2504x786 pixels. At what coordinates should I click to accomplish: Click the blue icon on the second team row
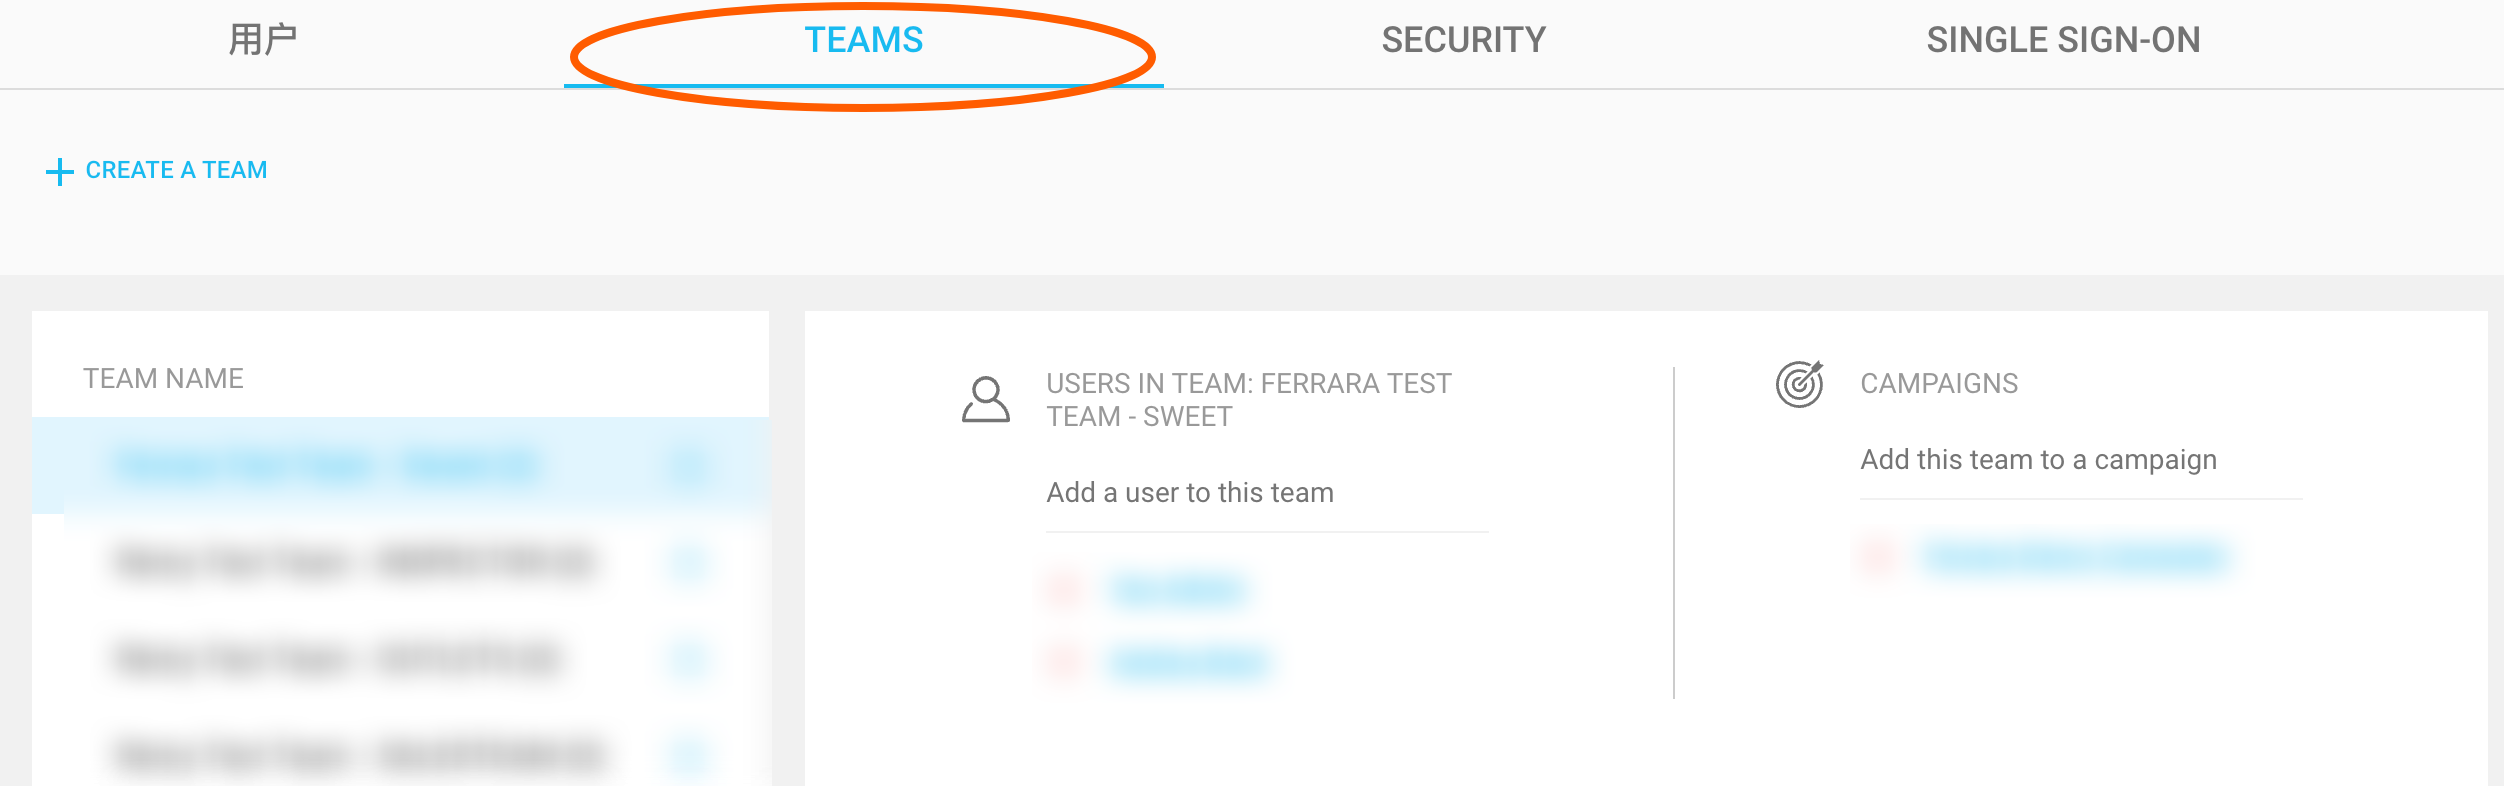(688, 562)
